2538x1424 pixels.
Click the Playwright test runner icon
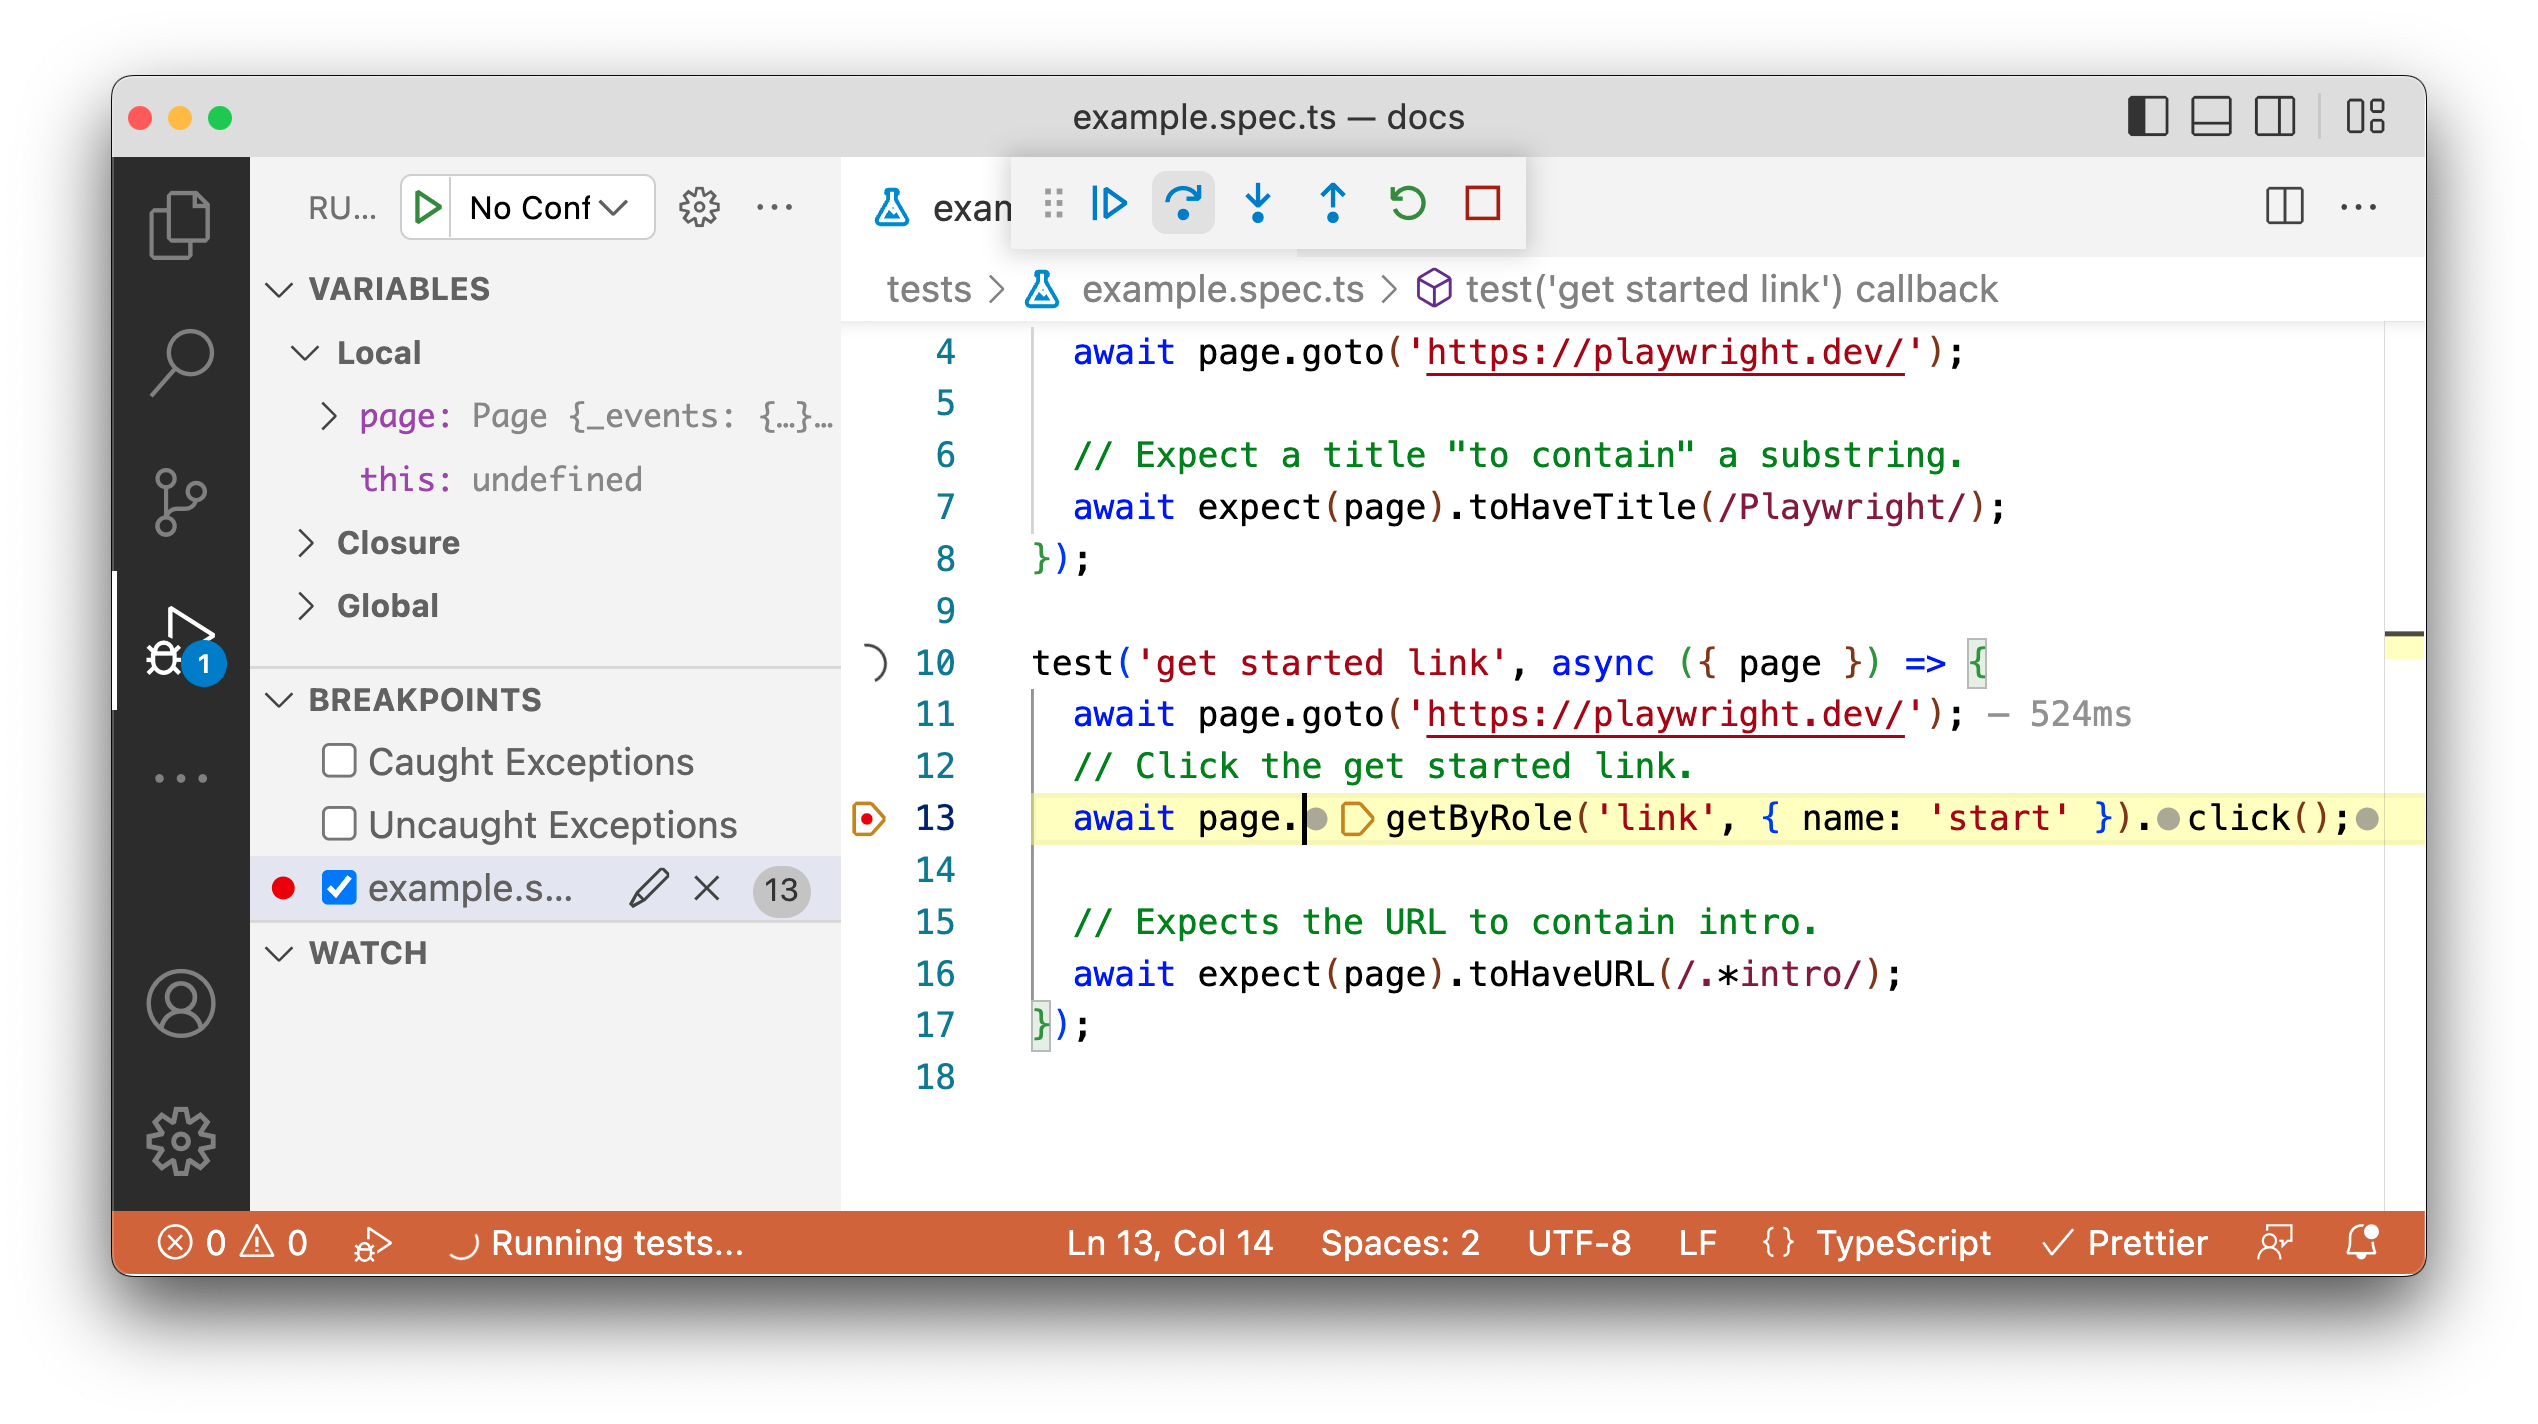pyautogui.click(x=891, y=206)
